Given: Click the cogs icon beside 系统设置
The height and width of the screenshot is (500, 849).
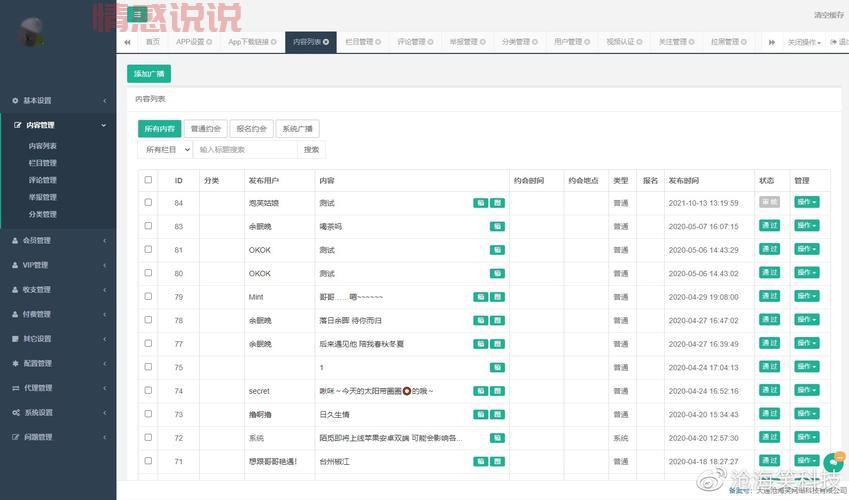Looking at the screenshot, I should click(16, 413).
